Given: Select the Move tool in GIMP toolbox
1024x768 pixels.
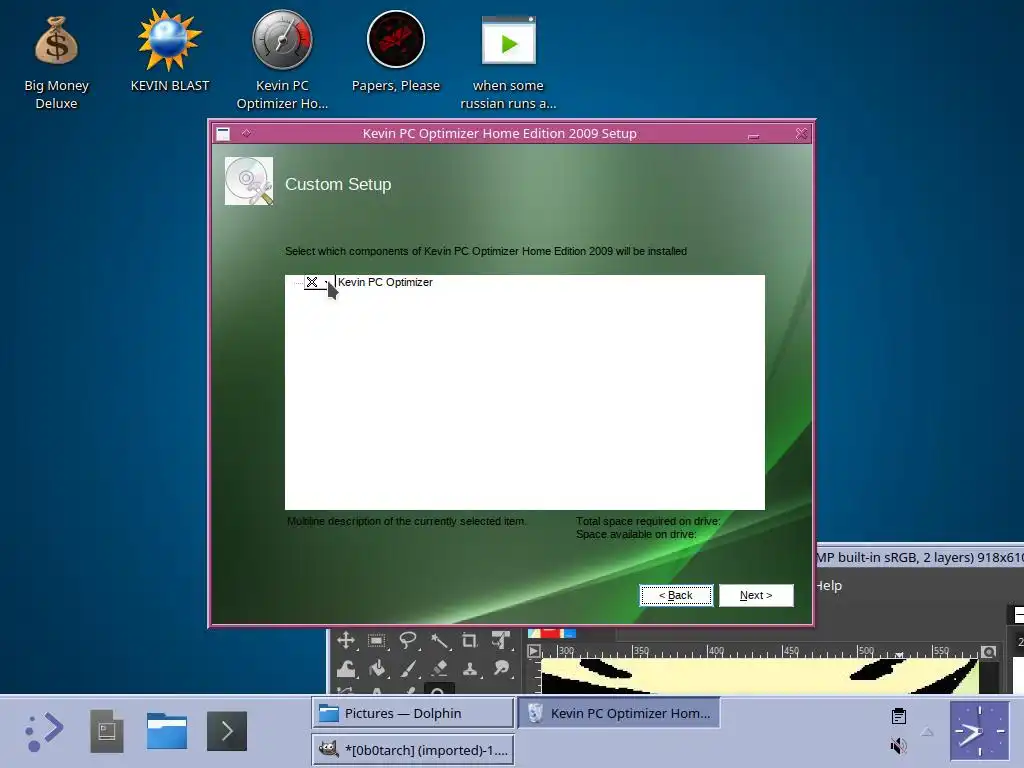Looking at the screenshot, I should (346, 641).
